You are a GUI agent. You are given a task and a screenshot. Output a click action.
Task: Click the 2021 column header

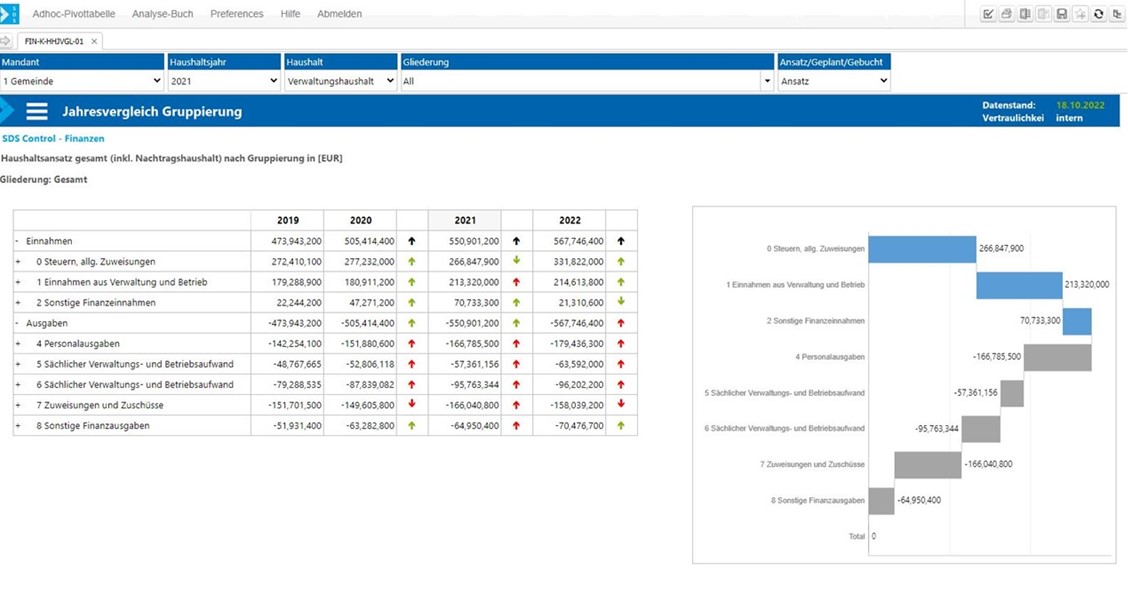pyautogui.click(x=465, y=220)
